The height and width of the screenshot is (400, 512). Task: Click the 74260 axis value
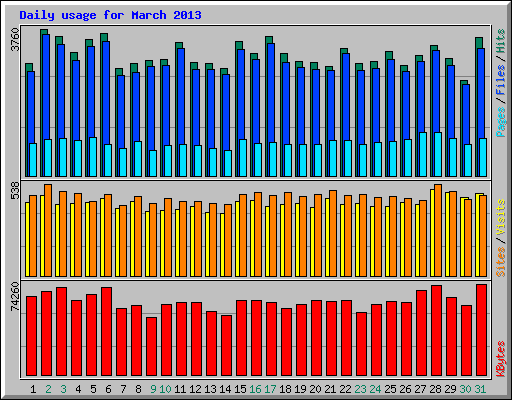pyautogui.click(x=15, y=297)
